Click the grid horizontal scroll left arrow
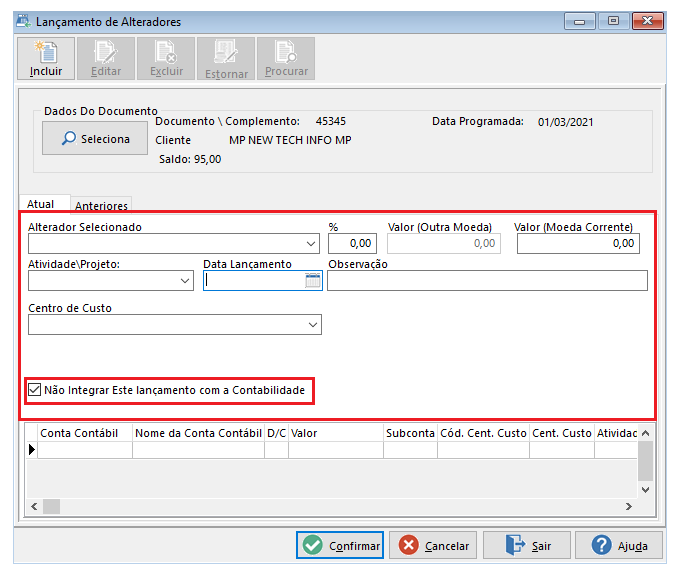 tap(34, 506)
